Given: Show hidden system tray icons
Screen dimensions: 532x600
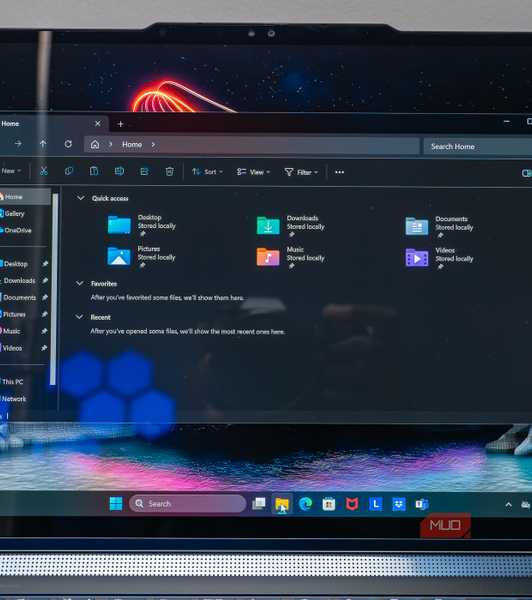Looking at the screenshot, I should pos(508,505).
